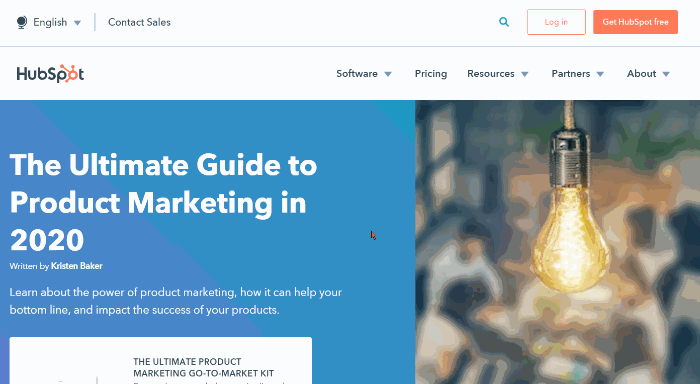Open the Software menu dropdown
Screen dimensions: 700x384
[364, 74]
